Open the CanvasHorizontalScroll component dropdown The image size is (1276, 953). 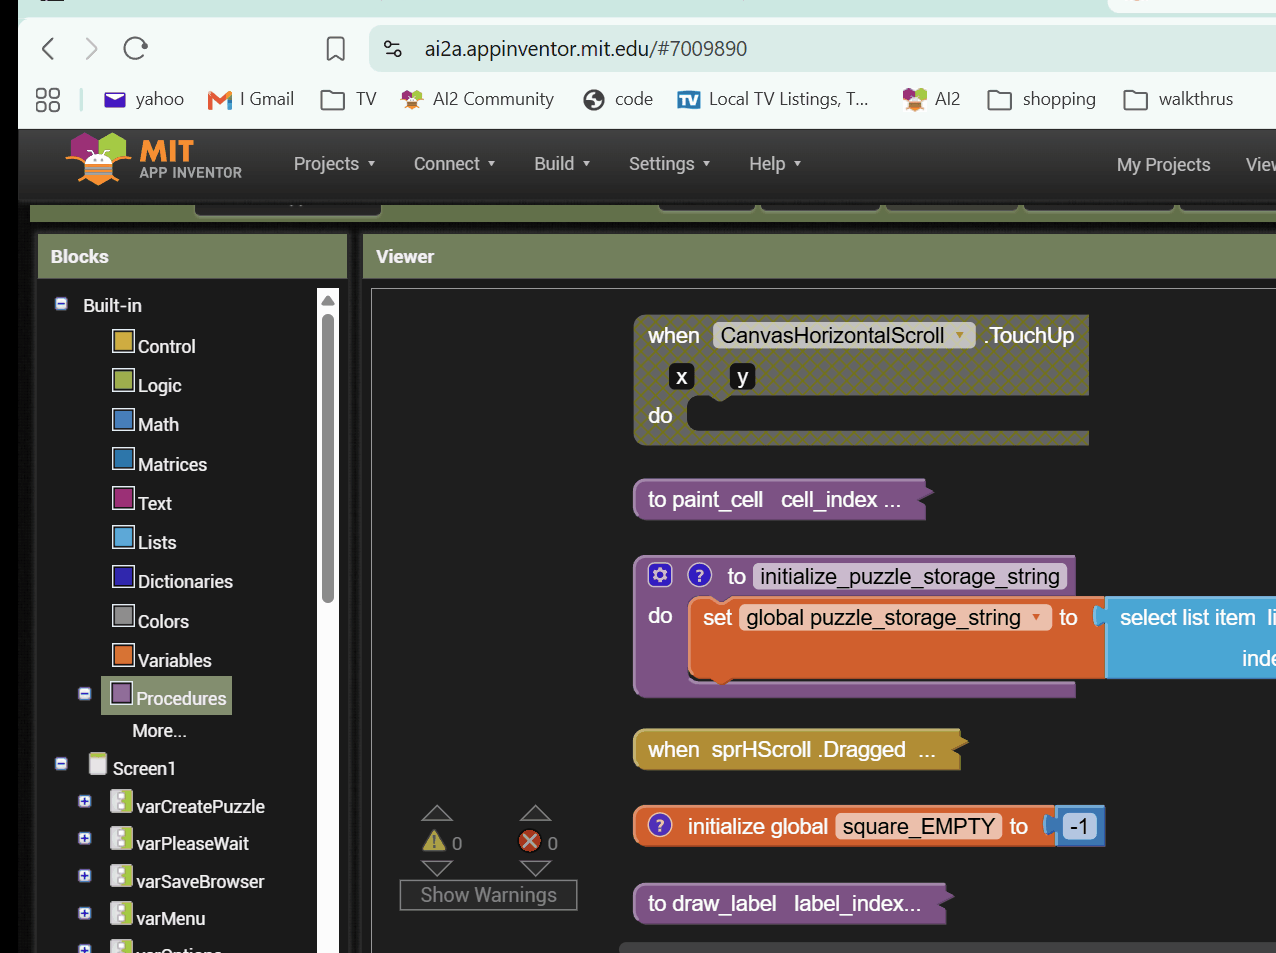[x=960, y=335]
